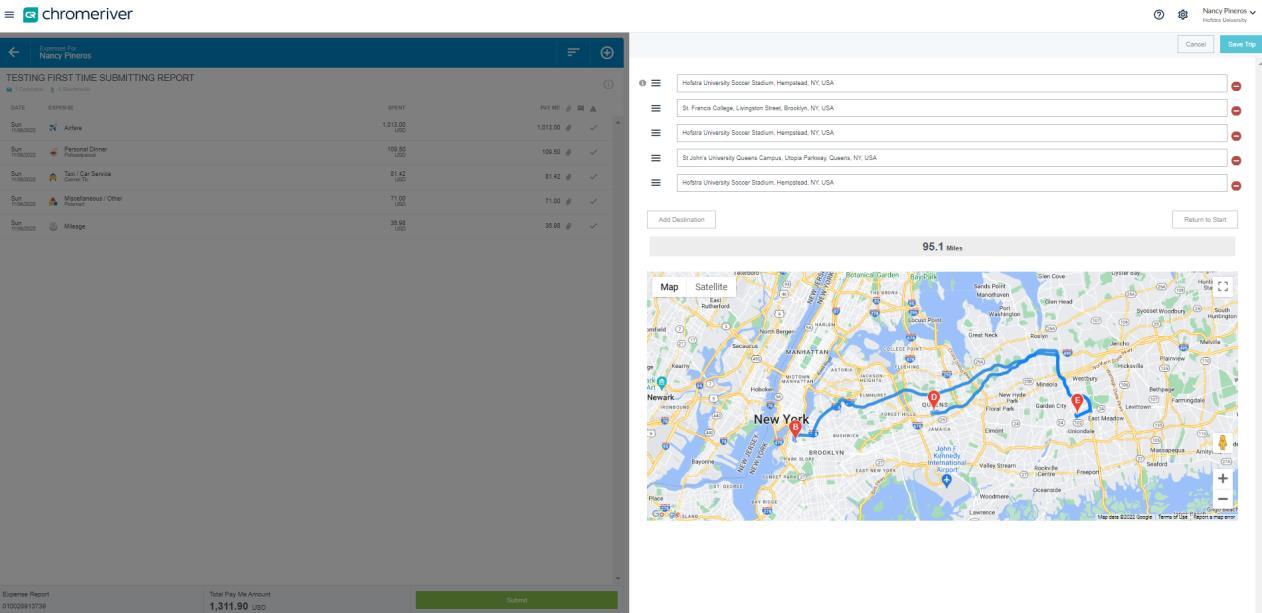The width and height of the screenshot is (1262, 613).
Task: Open attachment clip on Airfare row
Action: 569,127
